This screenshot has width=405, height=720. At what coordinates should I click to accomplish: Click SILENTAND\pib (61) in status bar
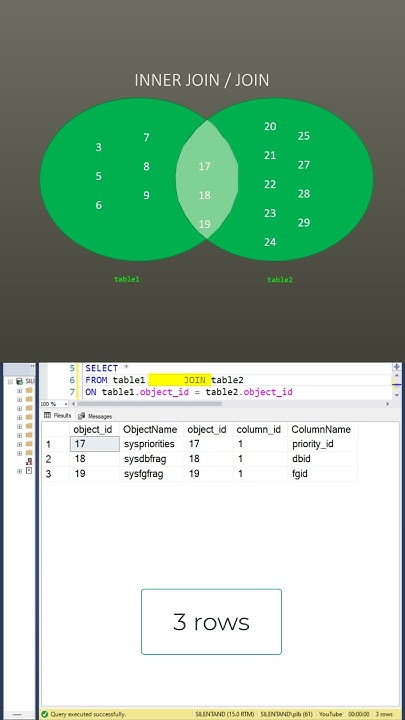tap(287, 714)
